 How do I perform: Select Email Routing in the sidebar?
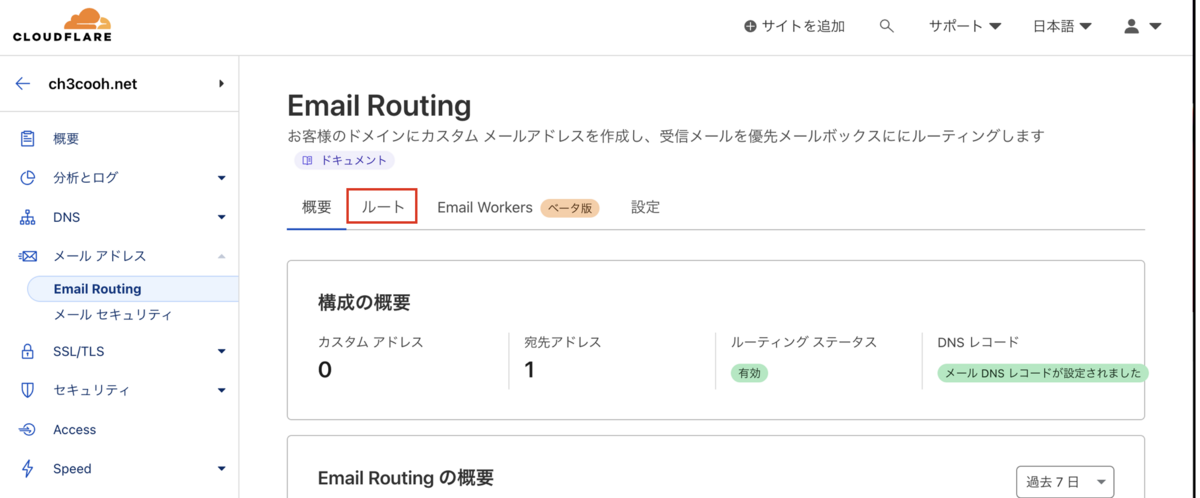133,289
